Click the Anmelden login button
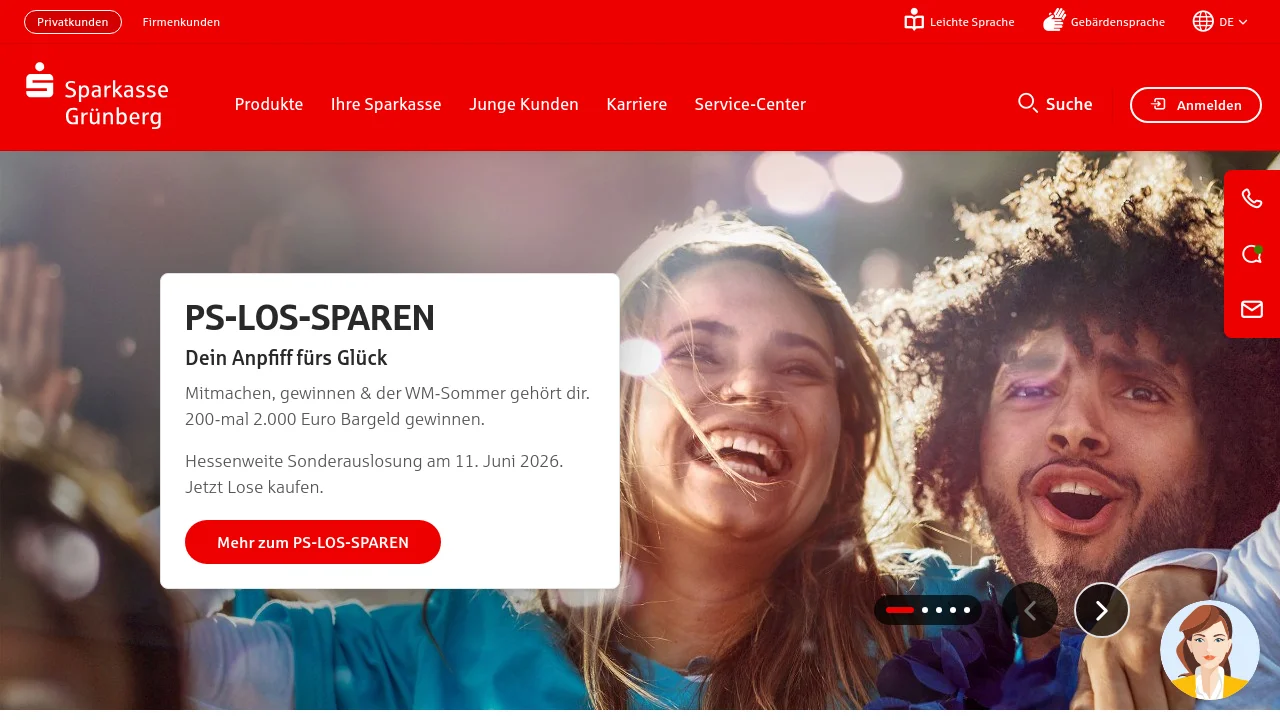The width and height of the screenshot is (1280, 720). pos(1196,105)
